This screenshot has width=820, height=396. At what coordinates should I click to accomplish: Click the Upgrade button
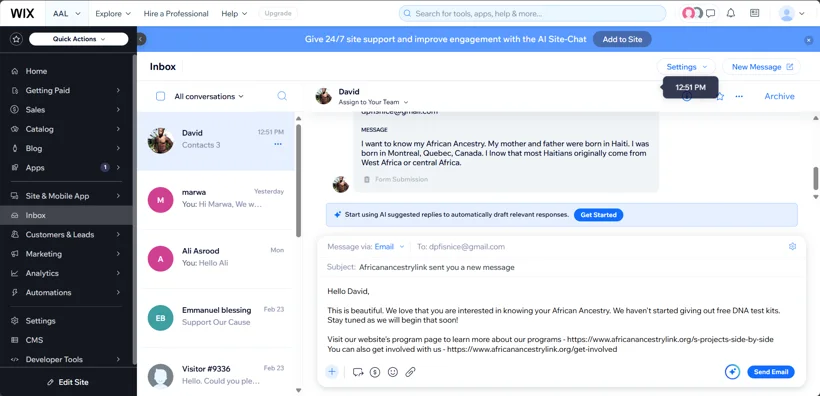278,14
